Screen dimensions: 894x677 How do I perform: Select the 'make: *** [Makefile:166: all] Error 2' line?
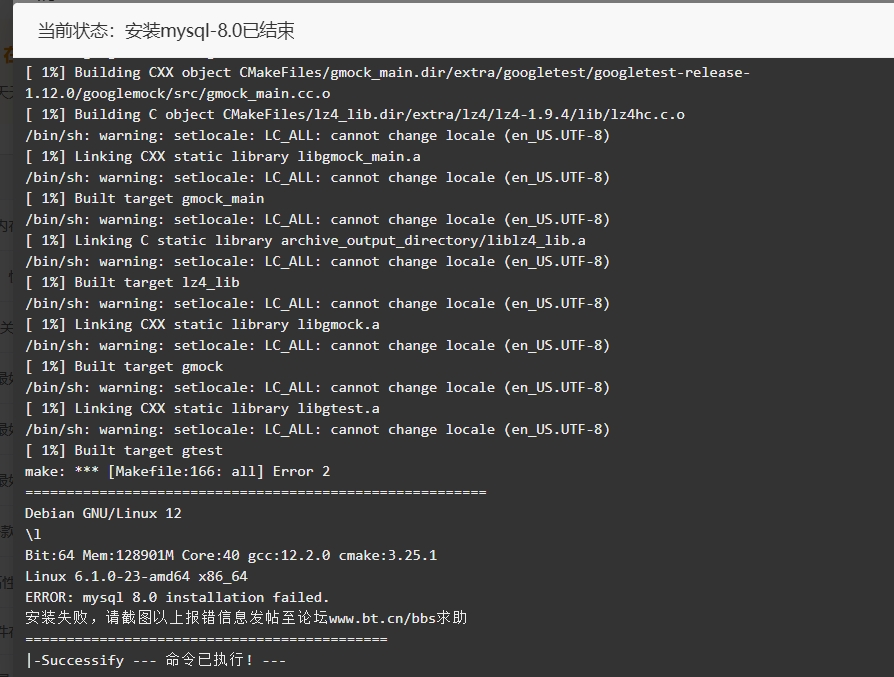(x=177, y=472)
